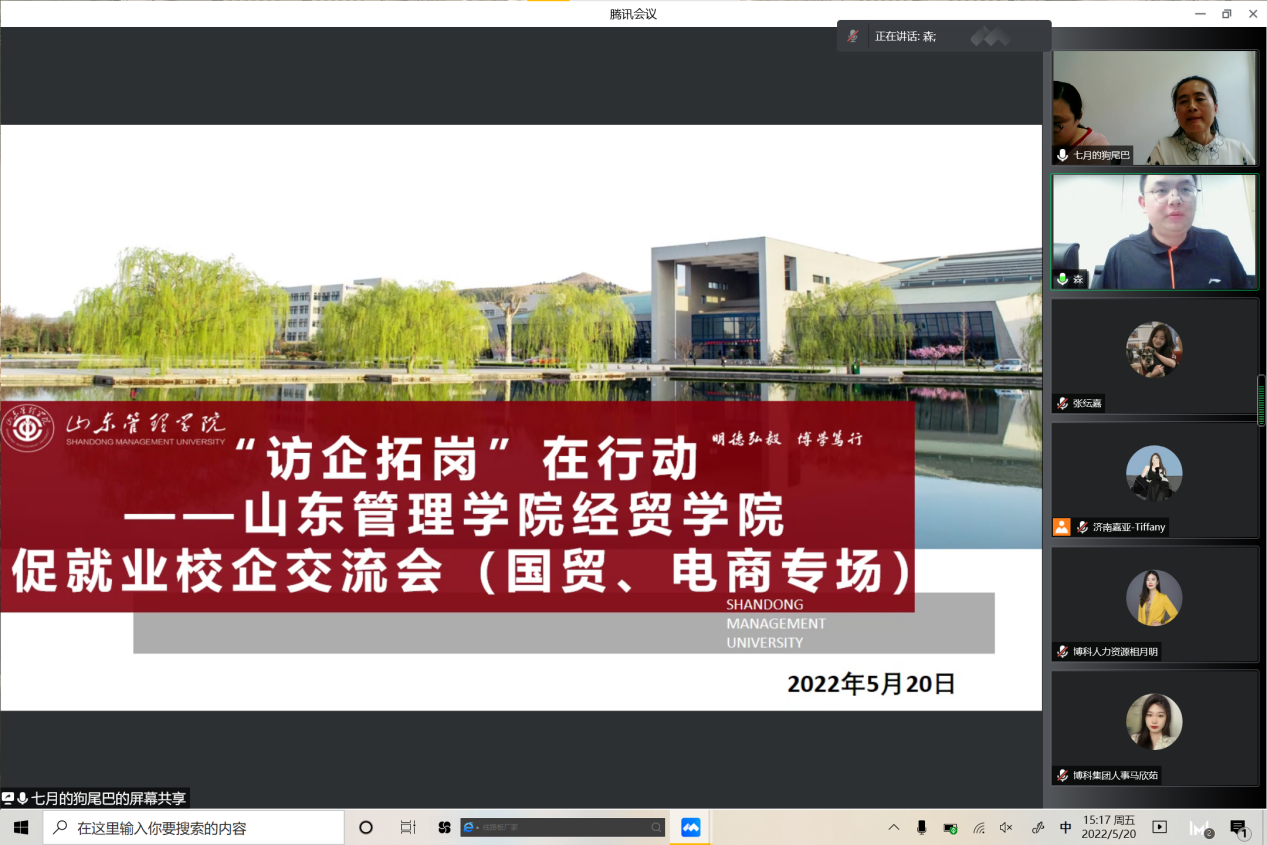
Task: Click the green active microphone icon beside 森
Action: (x=1063, y=279)
